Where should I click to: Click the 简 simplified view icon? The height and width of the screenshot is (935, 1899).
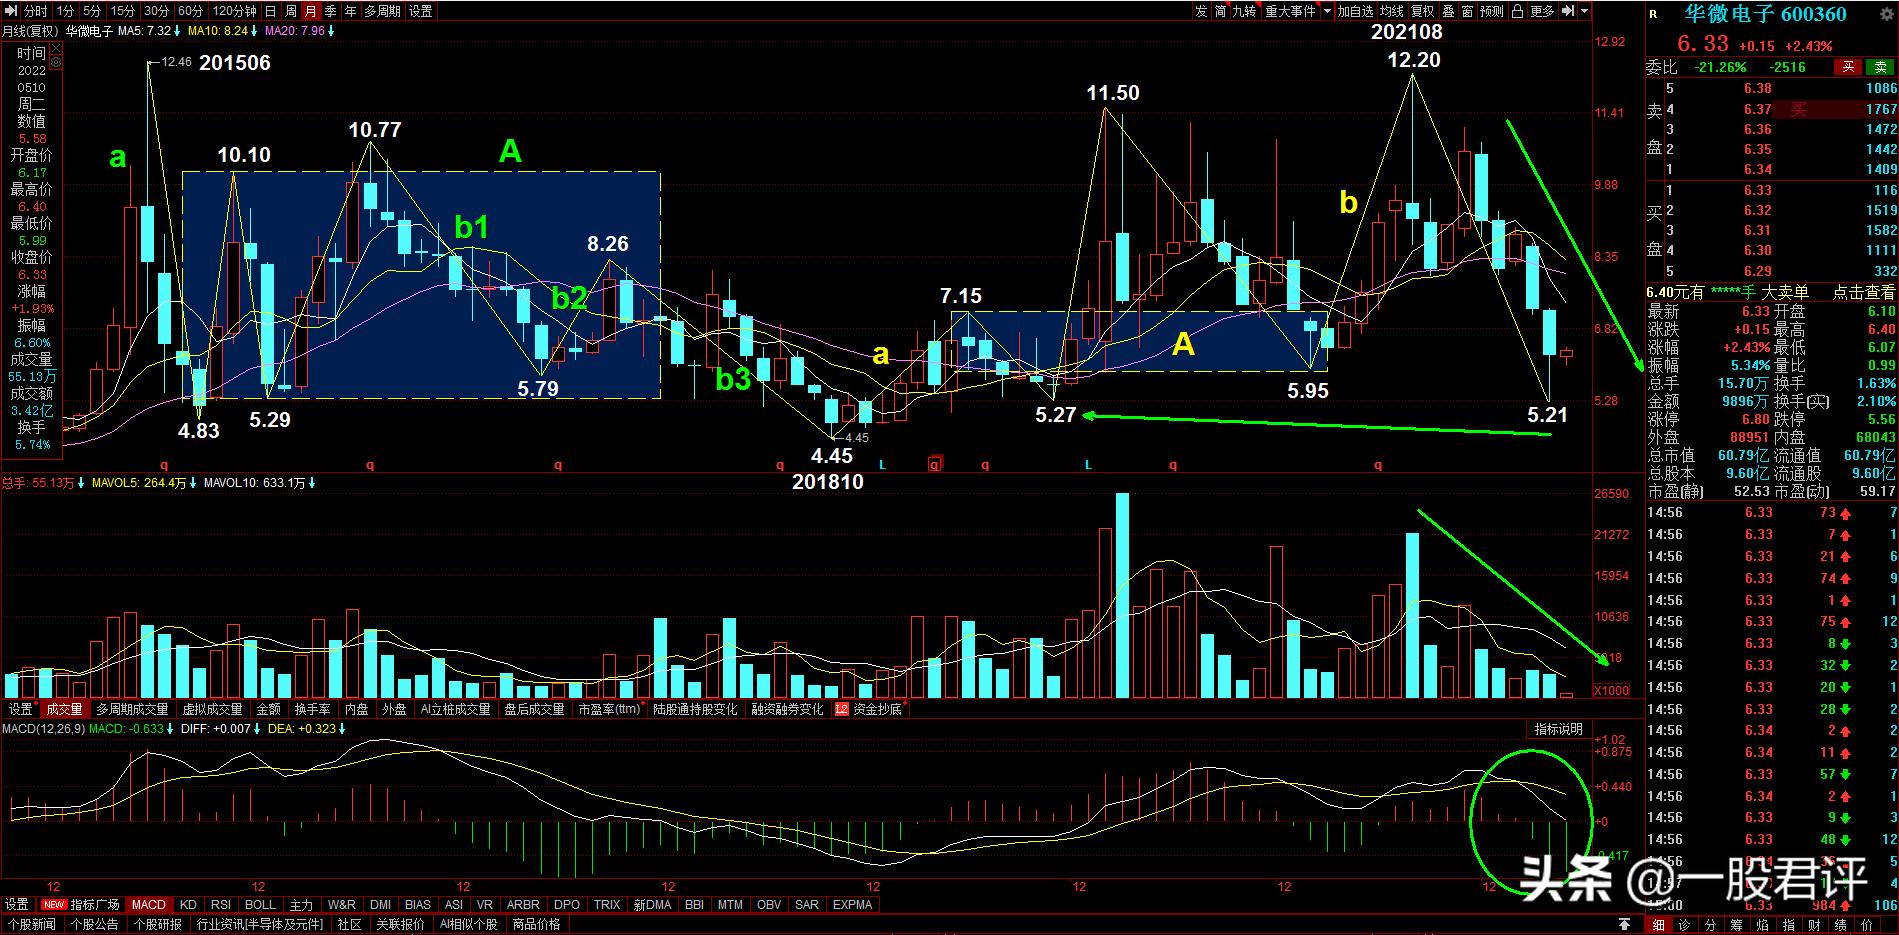(x=1220, y=11)
